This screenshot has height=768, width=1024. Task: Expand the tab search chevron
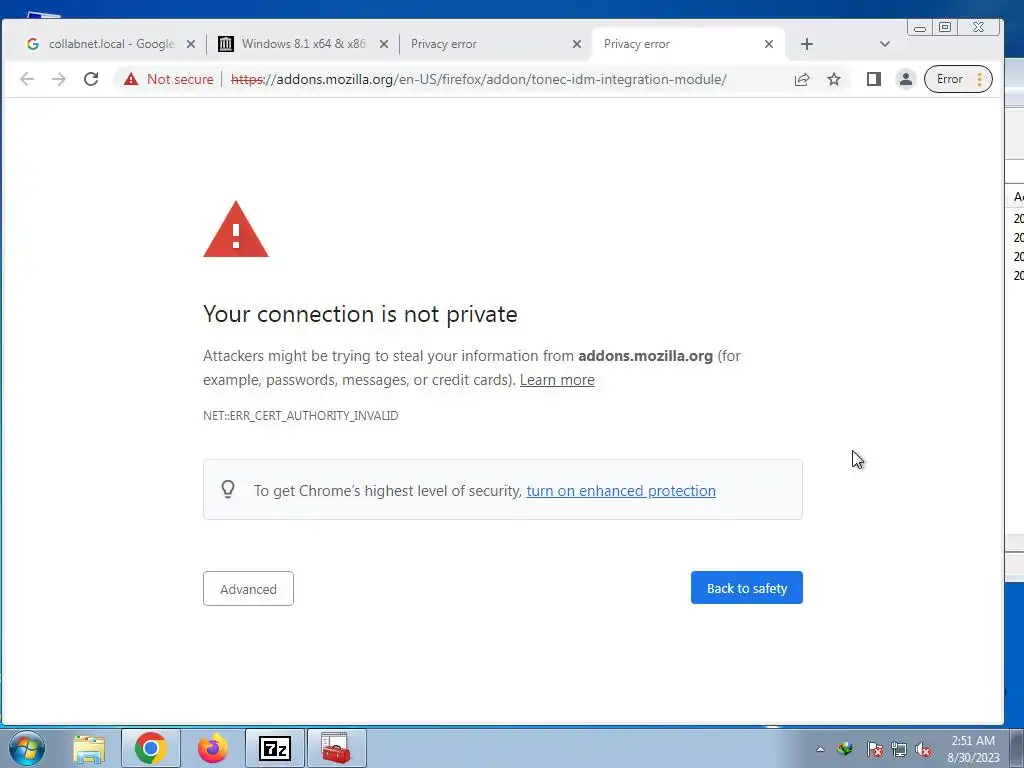click(x=884, y=44)
